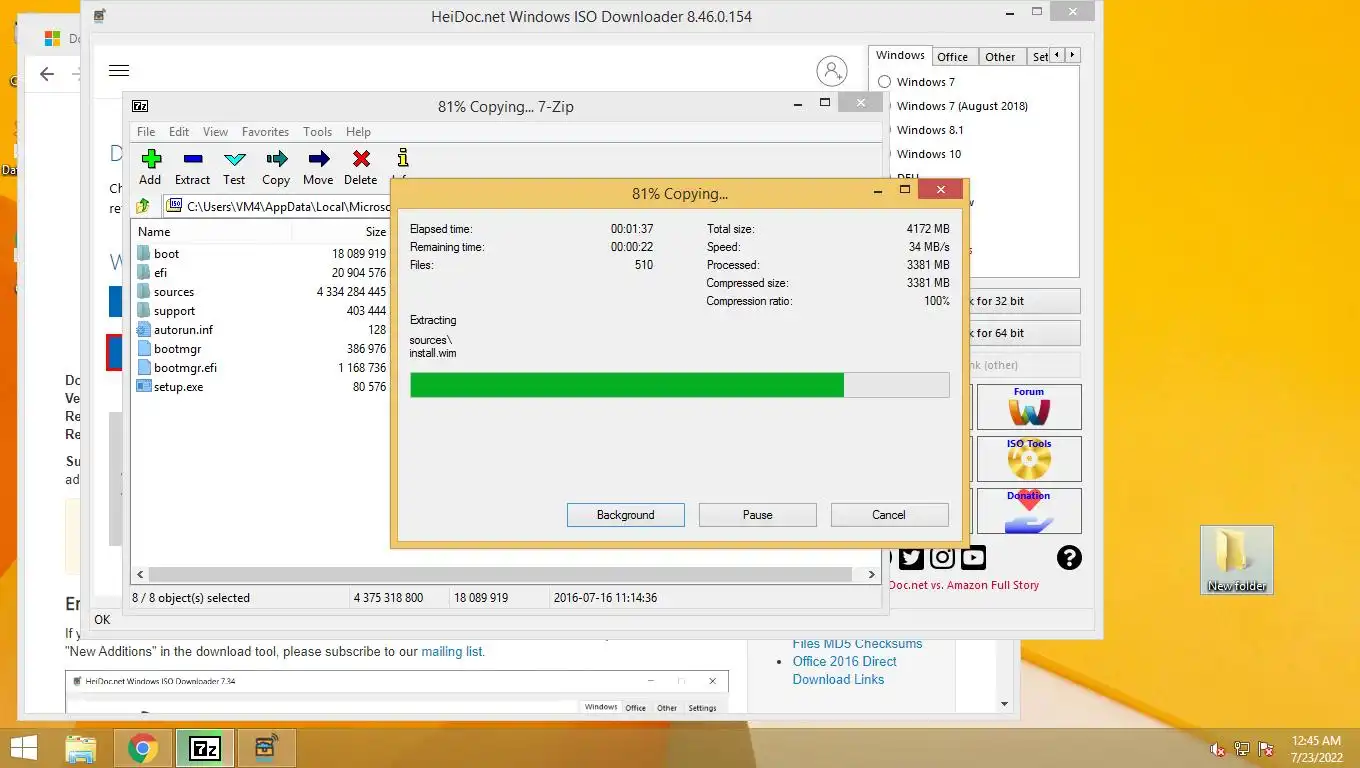Click the Copy toolbar icon in 7-Zip

pos(277,159)
